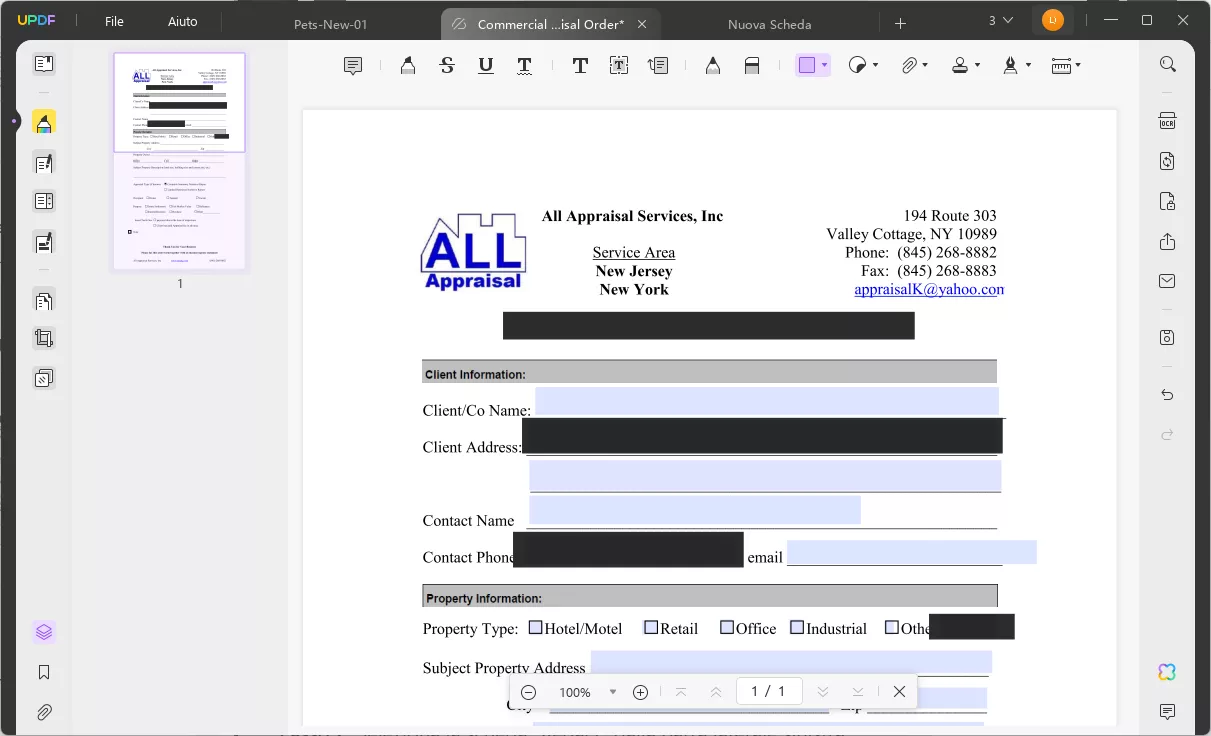Screen dimensions: 1211x736
Task: Zoom out with the minus button
Action: [x=529, y=692]
